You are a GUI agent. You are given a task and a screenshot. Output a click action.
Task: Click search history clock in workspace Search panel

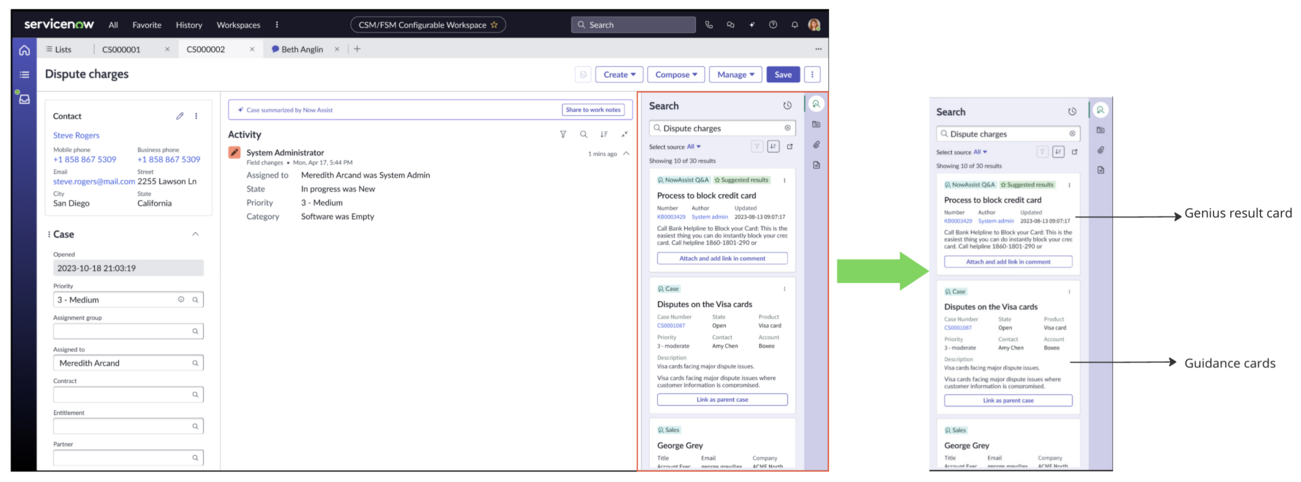click(787, 106)
